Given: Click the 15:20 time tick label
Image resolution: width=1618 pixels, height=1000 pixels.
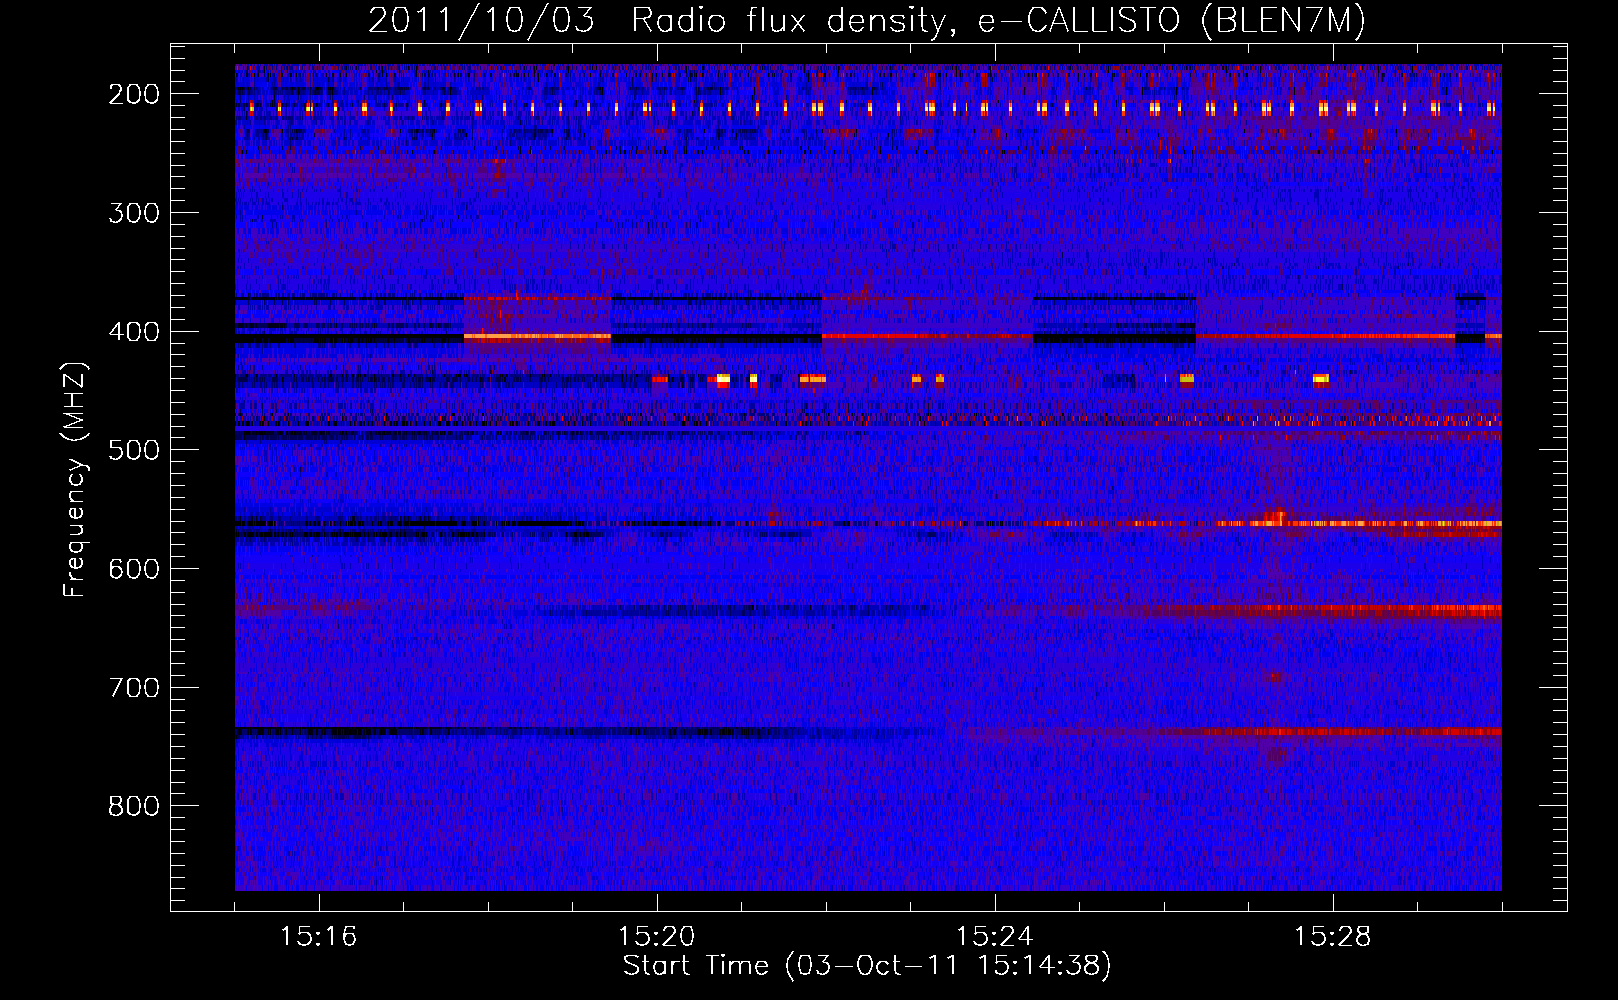Looking at the screenshot, I should pos(657,937).
